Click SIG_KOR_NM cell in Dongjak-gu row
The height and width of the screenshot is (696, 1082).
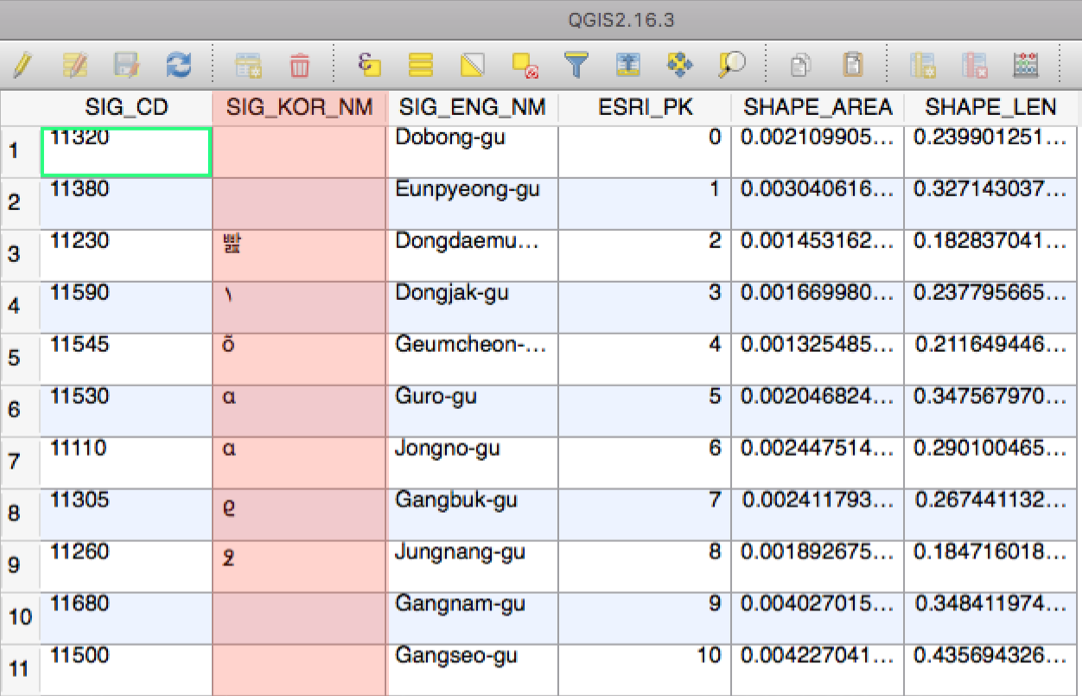pos(299,307)
